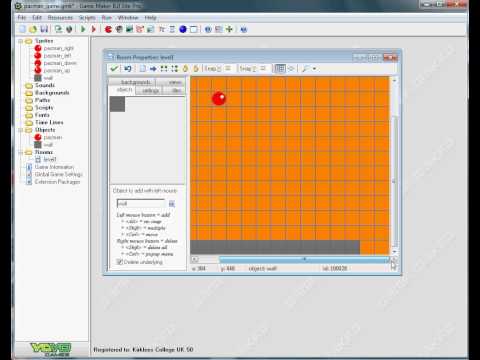Open the Scripts menu
This screenshot has height=360, width=480.
pos(87,17)
